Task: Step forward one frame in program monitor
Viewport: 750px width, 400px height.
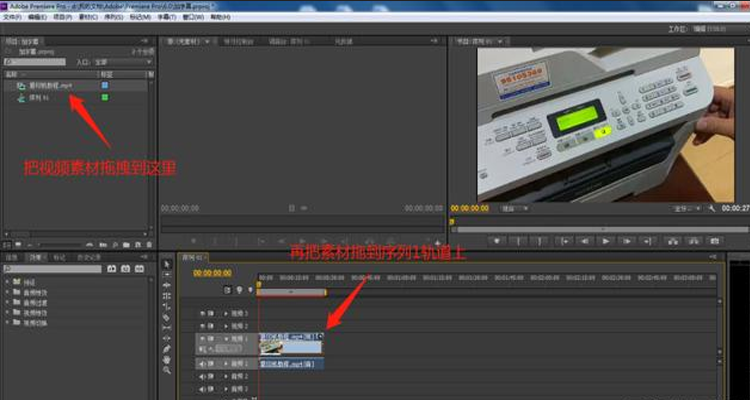Action: tap(628, 241)
